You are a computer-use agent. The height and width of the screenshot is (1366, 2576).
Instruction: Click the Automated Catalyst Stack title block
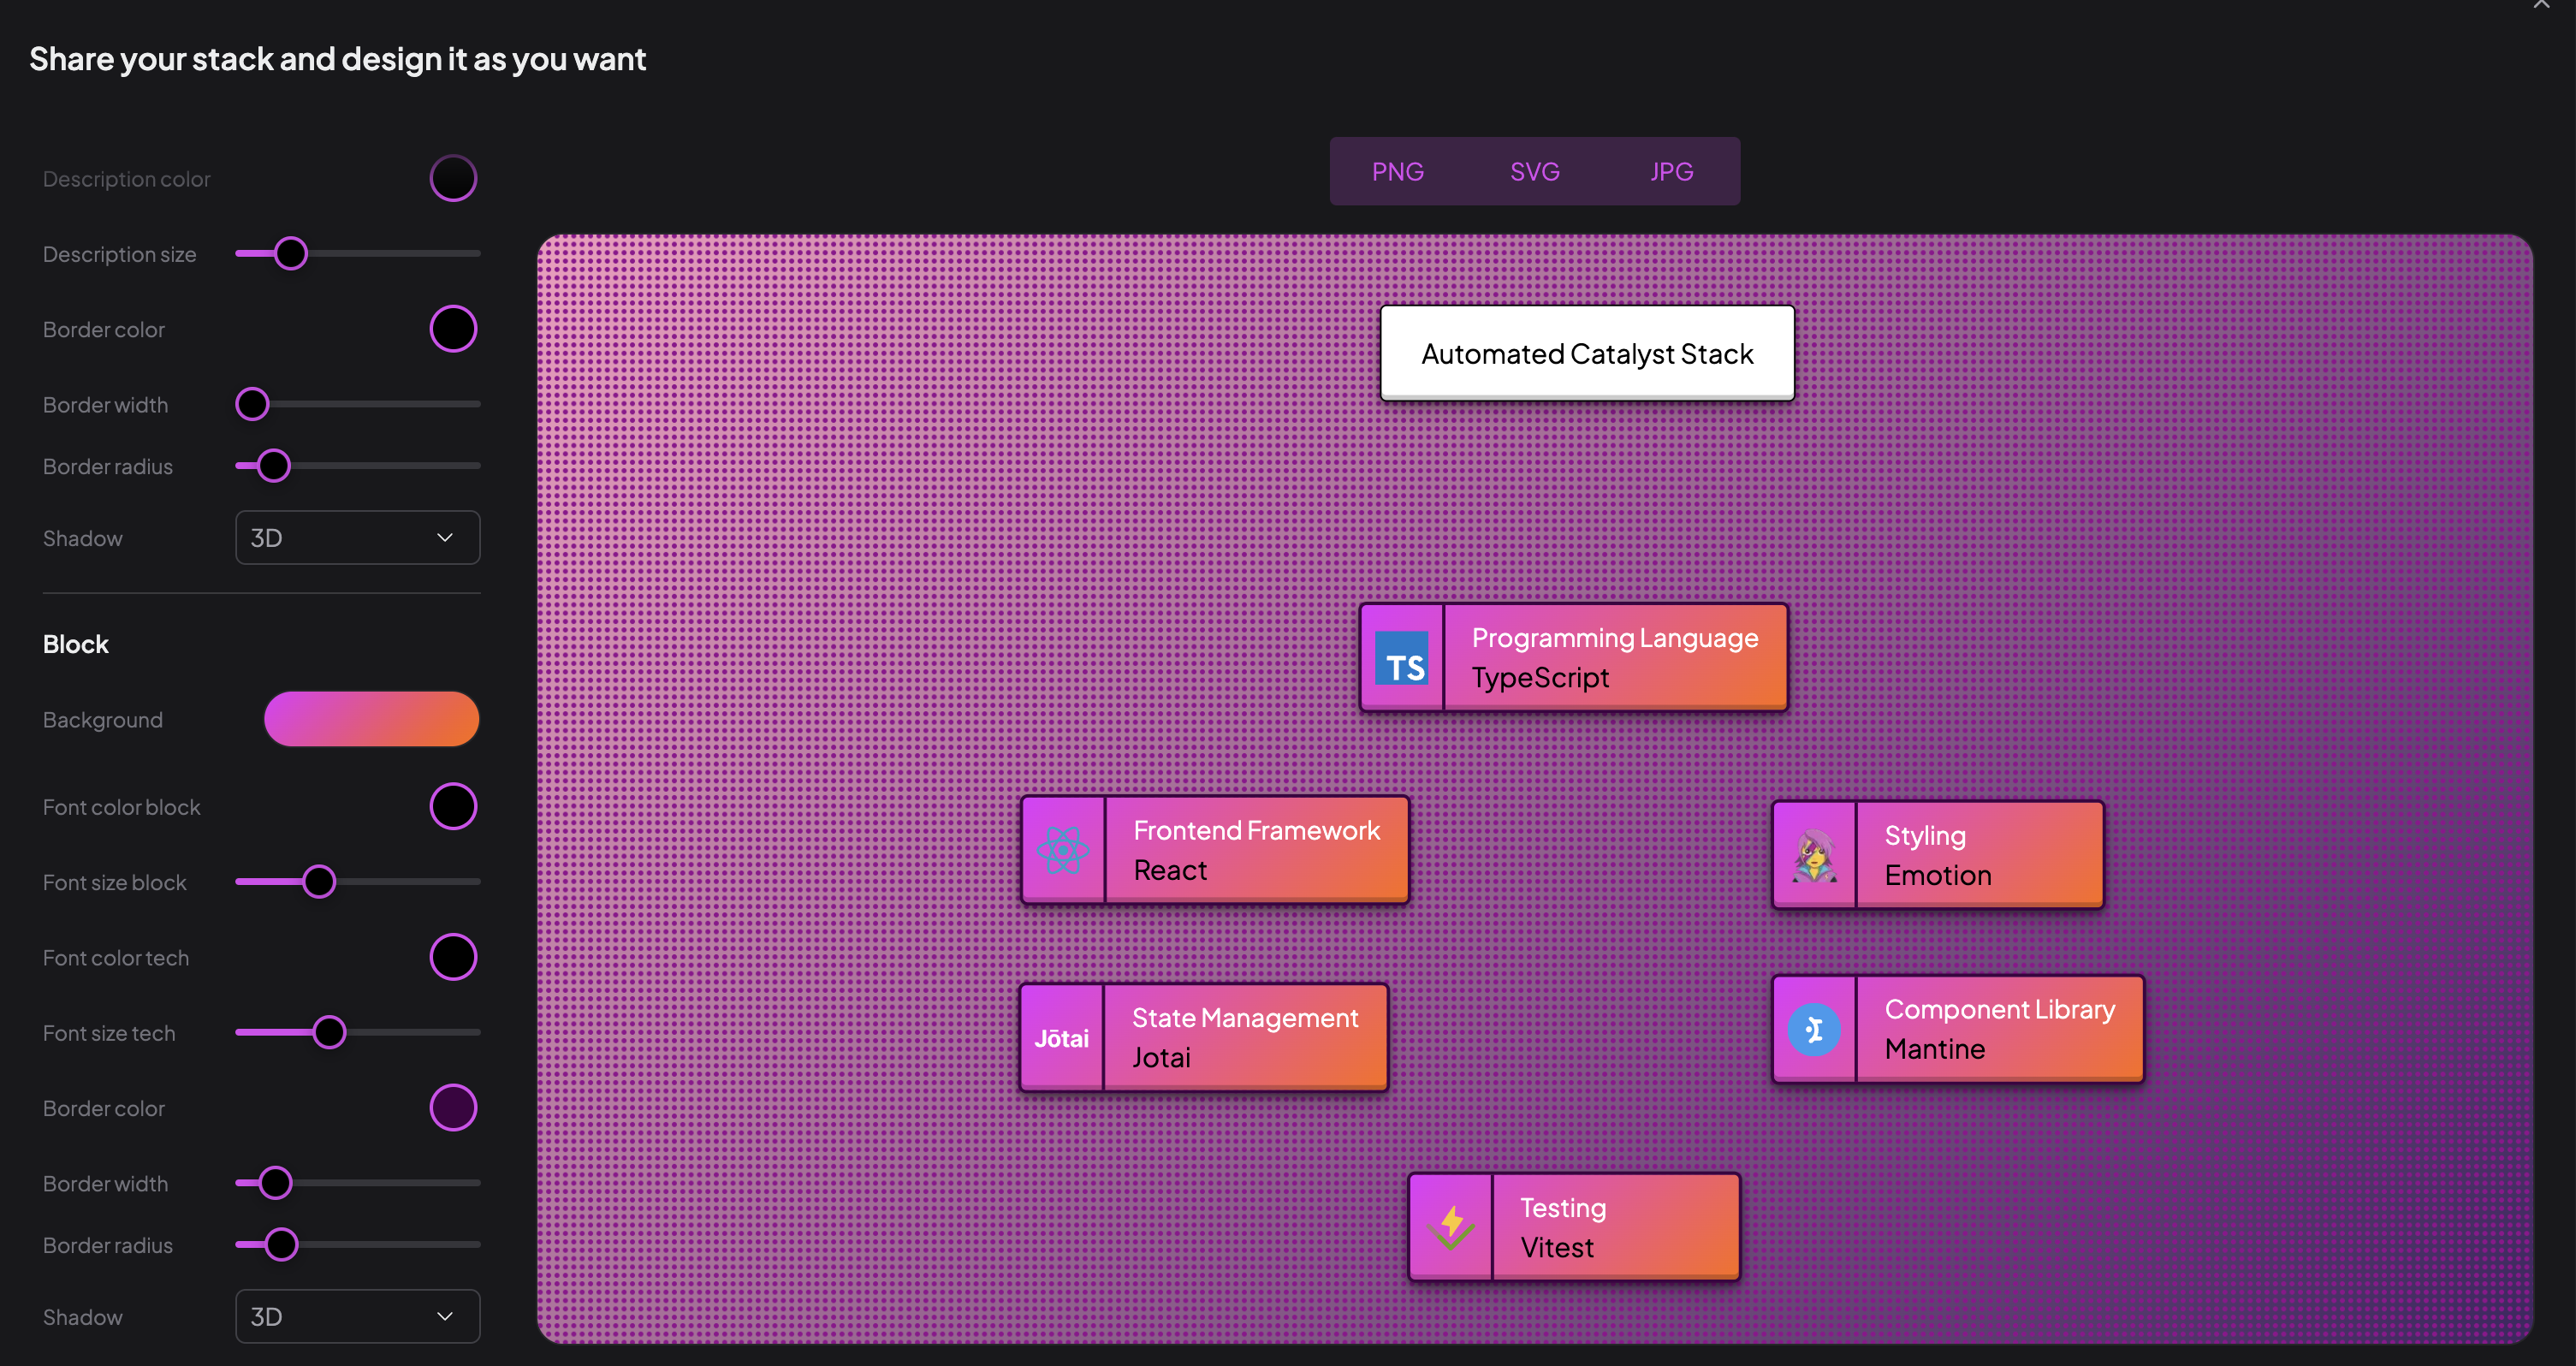[1586, 353]
